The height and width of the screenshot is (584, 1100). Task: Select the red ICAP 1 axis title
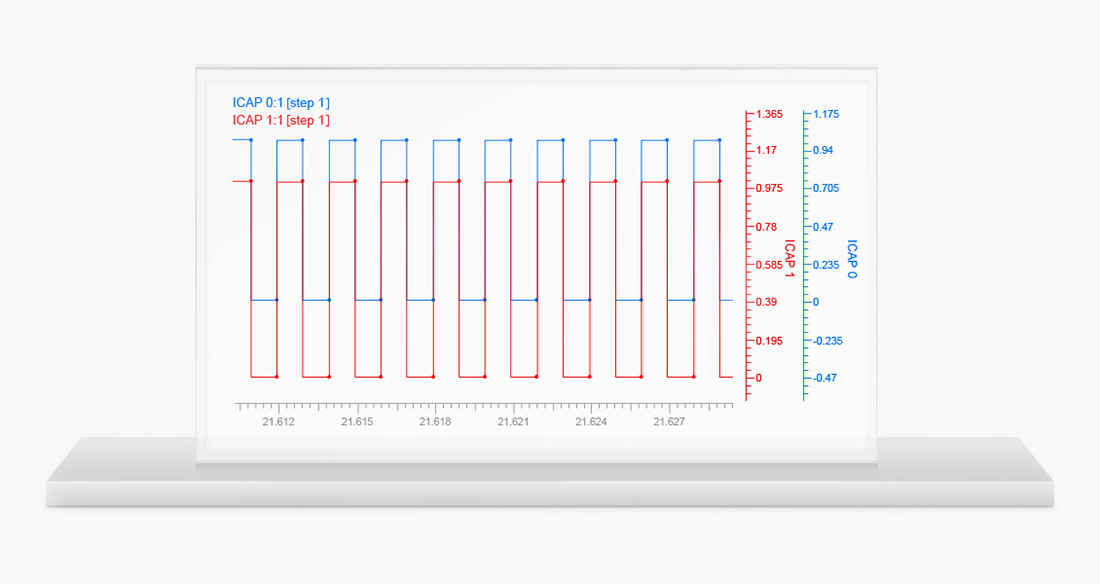(x=789, y=257)
